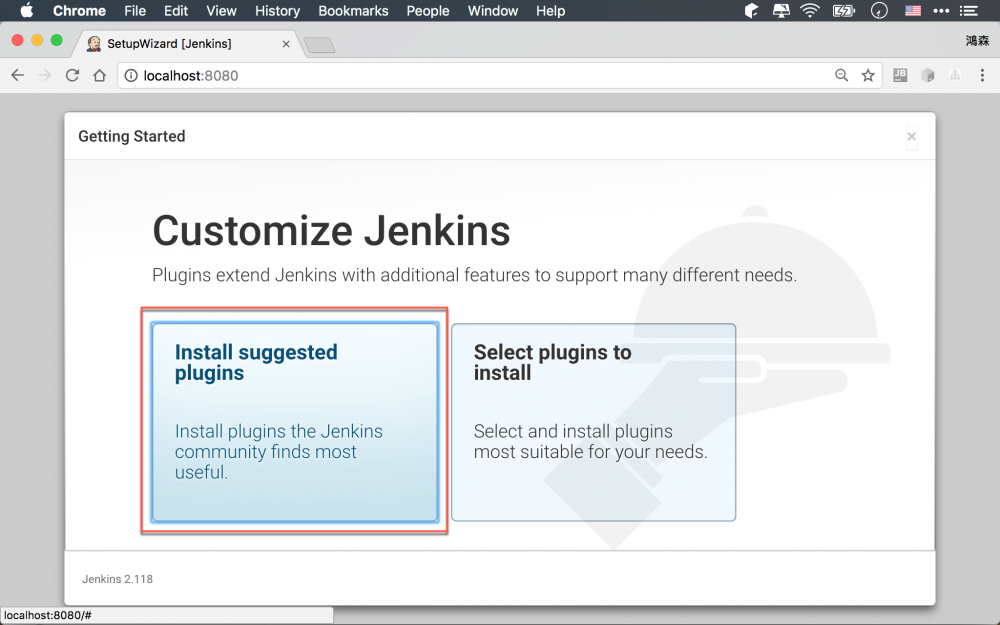The image size is (1000, 625).
Task: Open the US flag input source menu
Action: [913, 11]
